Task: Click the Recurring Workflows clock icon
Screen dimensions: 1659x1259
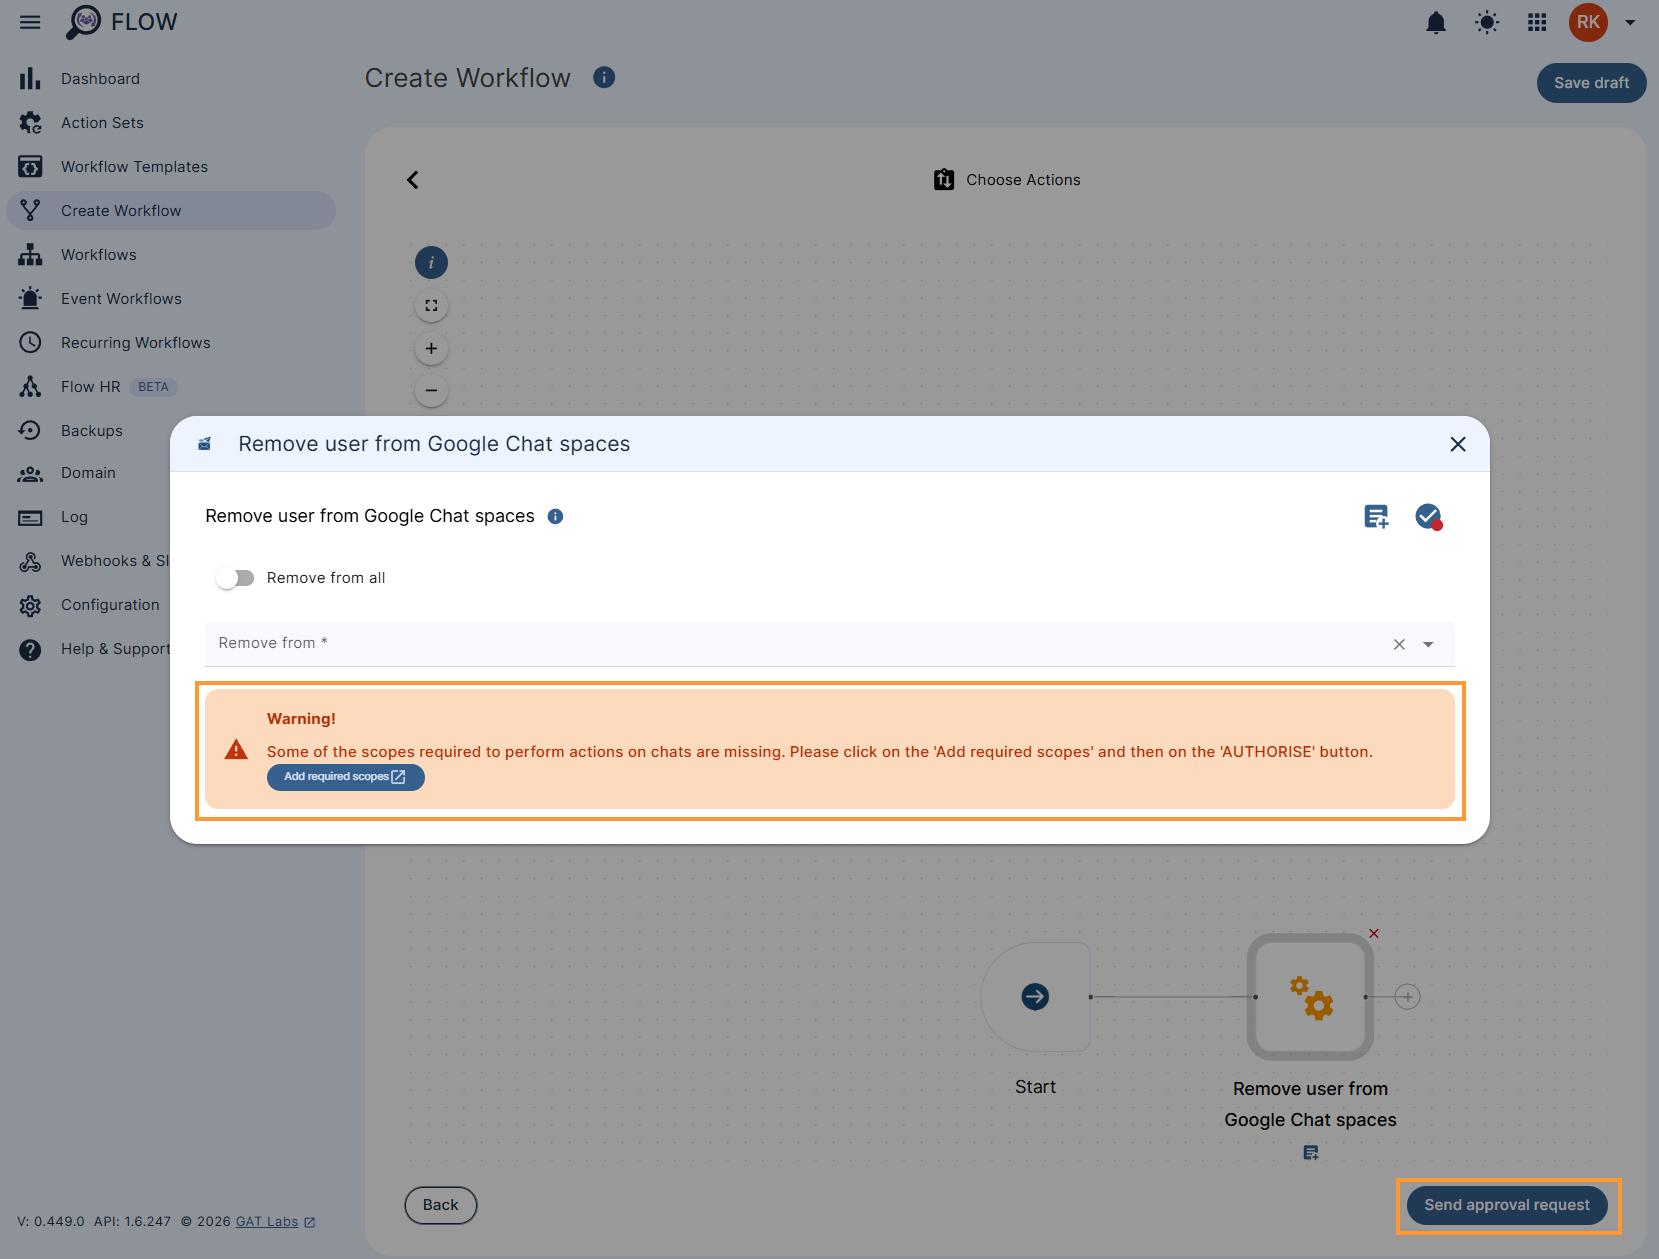Action: point(30,343)
